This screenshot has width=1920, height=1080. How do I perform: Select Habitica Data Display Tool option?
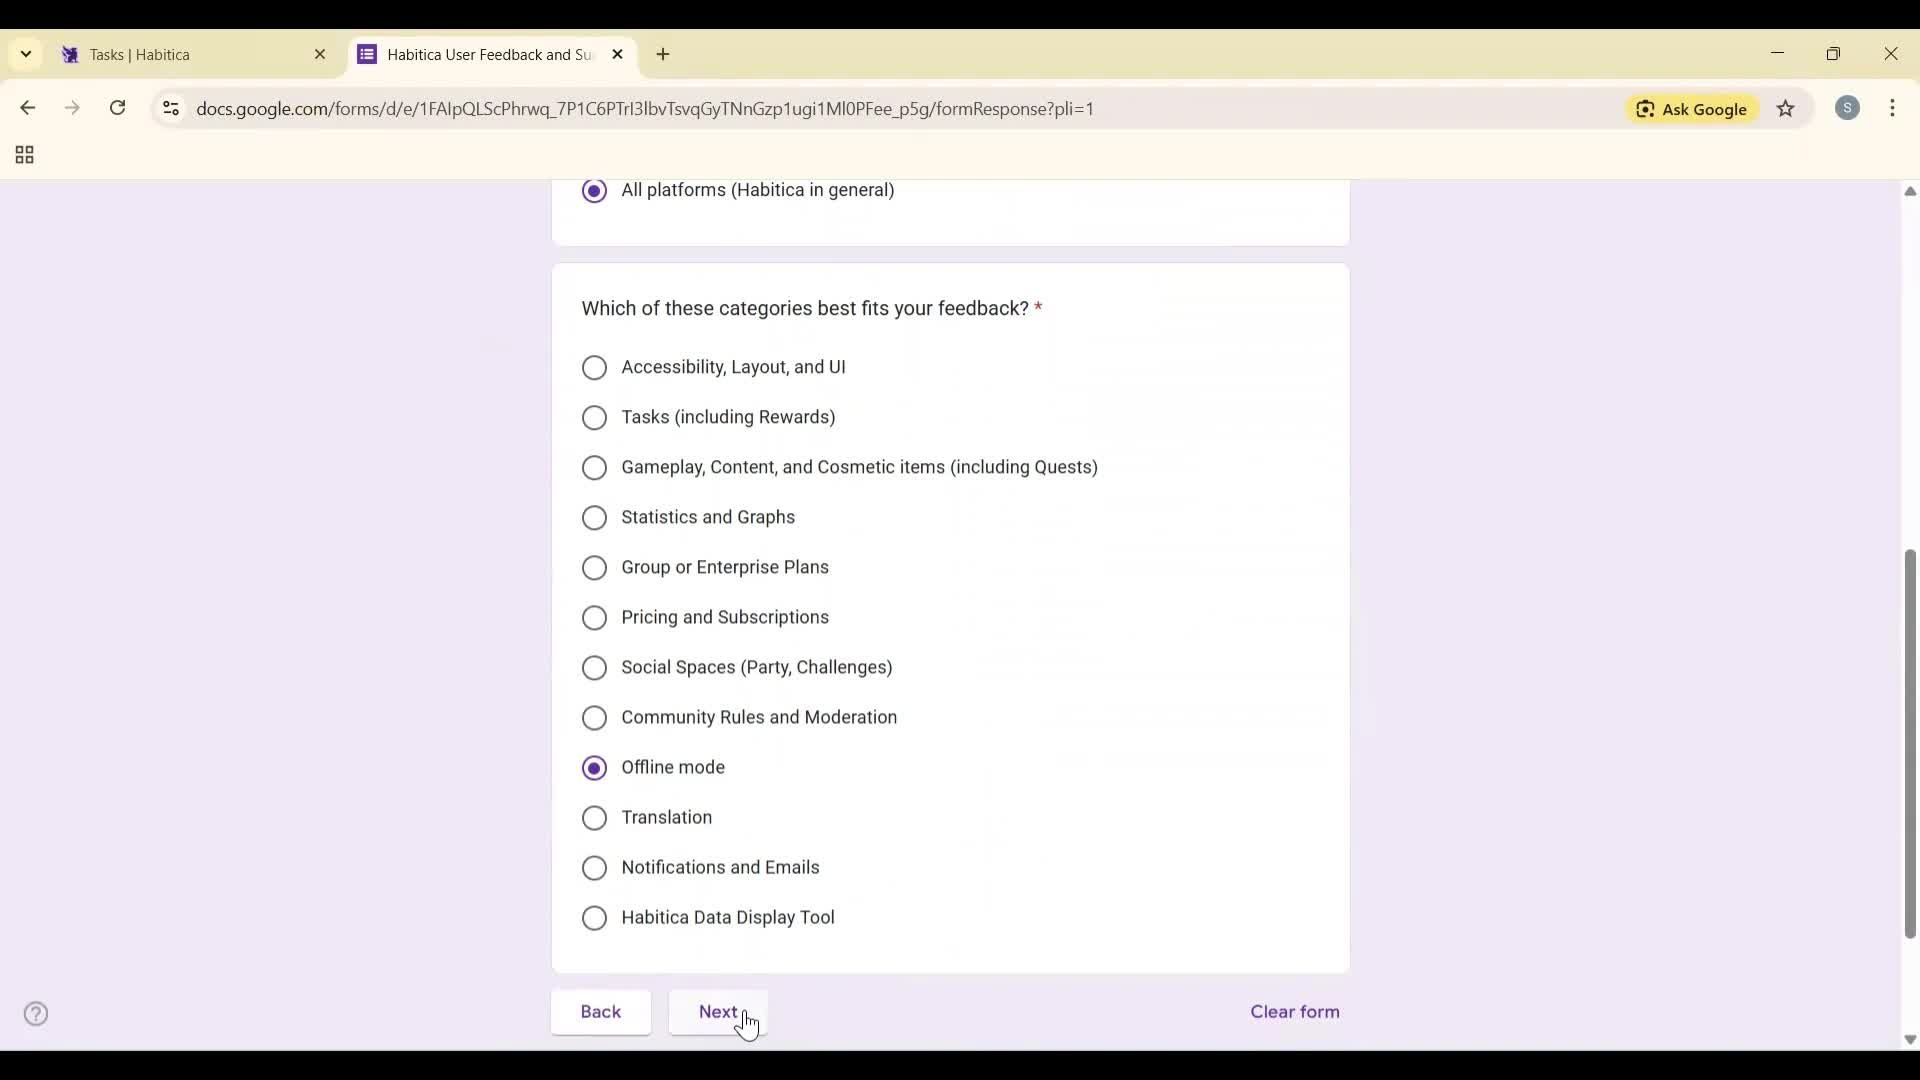(594, 918)
